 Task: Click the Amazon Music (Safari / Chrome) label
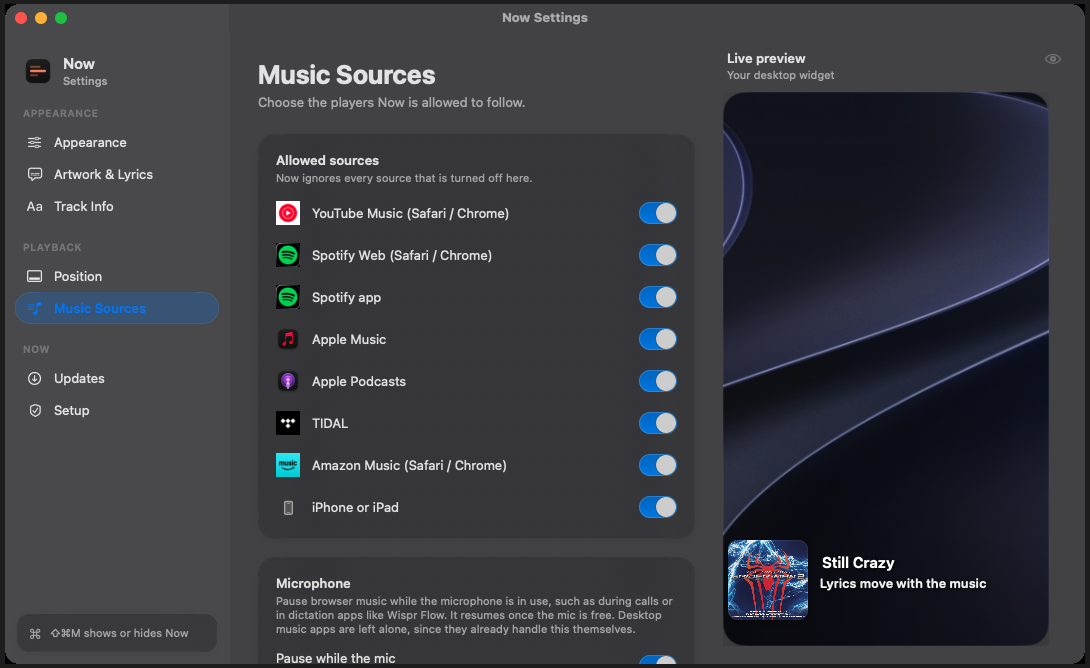[x=409, y=466]
